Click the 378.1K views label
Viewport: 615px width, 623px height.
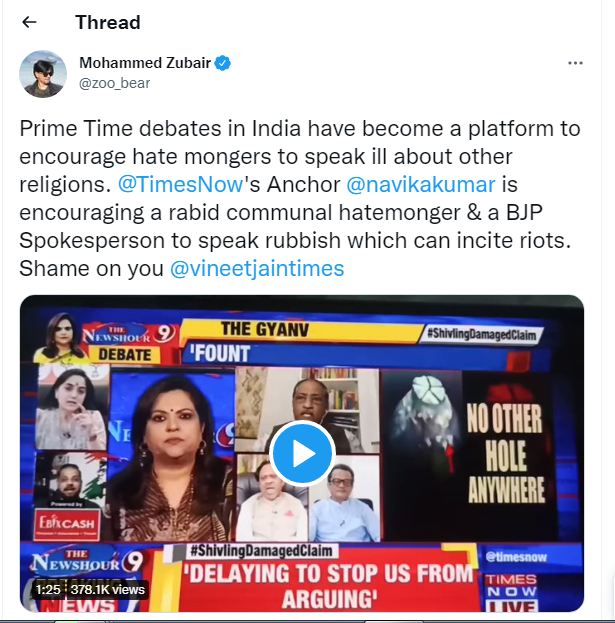pos(107,589)
